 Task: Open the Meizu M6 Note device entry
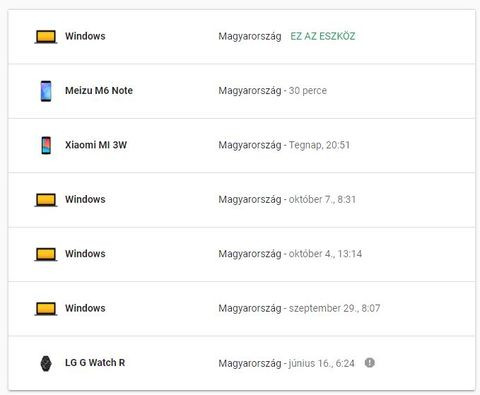point(242,91)
